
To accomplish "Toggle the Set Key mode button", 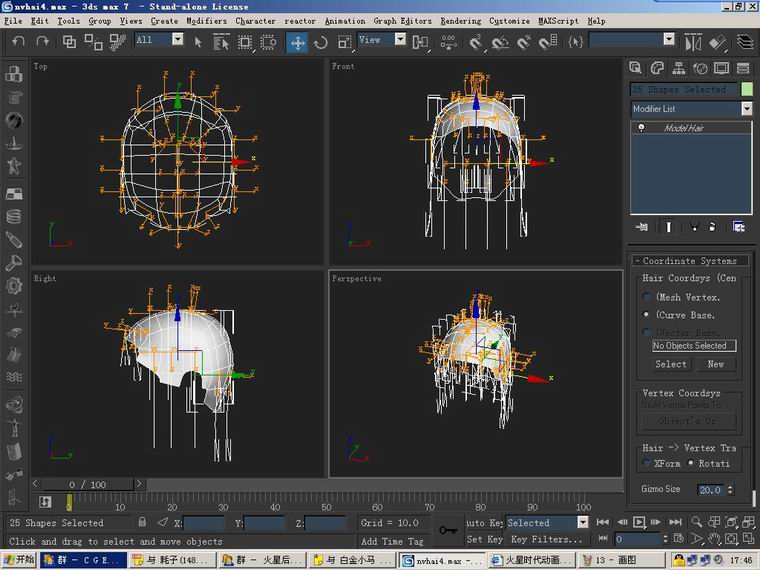I will (x=484, y=539).
